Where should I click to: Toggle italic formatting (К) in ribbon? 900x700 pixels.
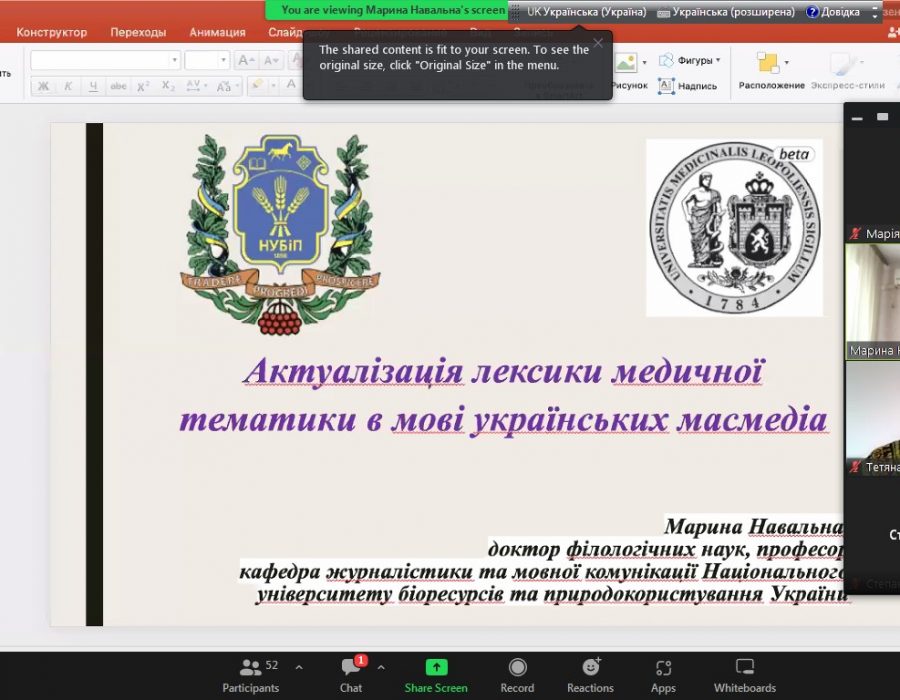click(68, 87)
